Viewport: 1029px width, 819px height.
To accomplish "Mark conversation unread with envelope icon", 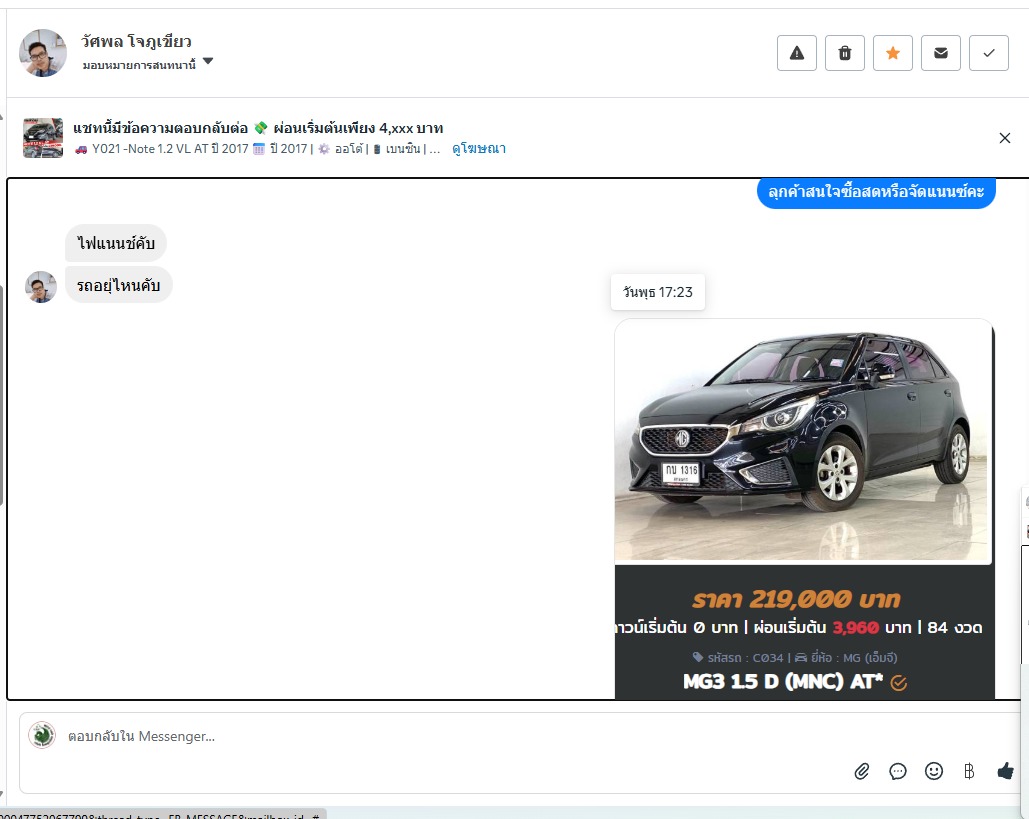I will pyautogui.click(x=940, y=53).
